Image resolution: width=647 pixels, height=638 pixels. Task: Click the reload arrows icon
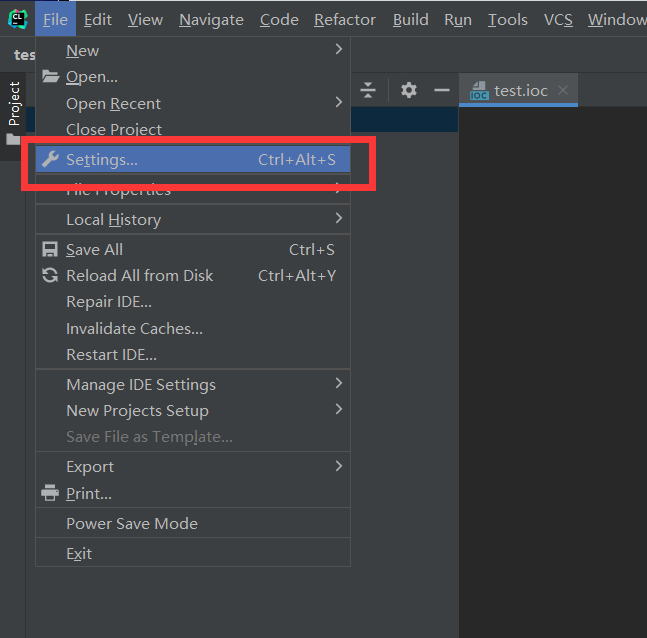(50, 275)
